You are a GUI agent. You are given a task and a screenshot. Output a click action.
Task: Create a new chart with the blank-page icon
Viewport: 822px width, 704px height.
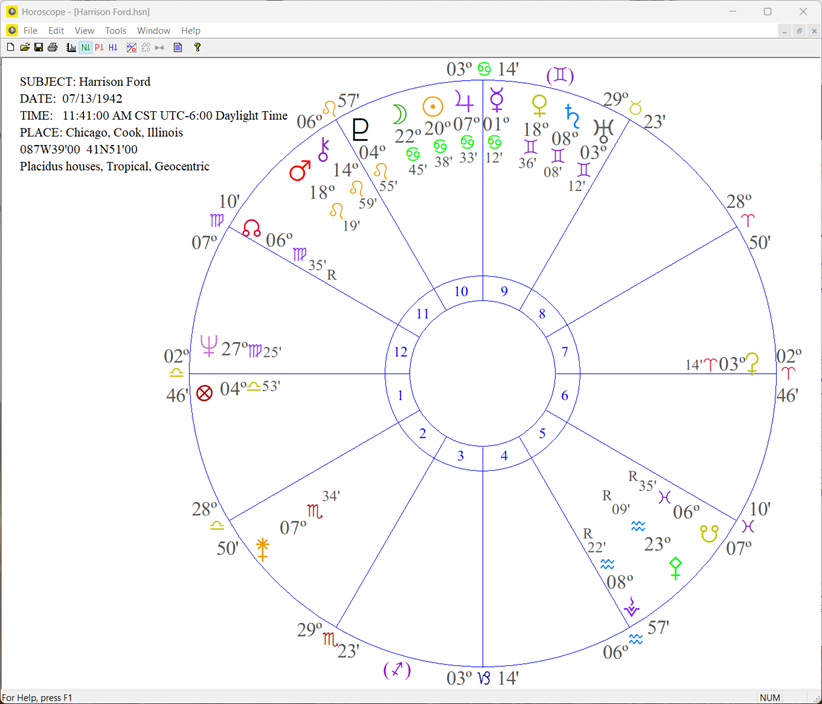pyautogui.click(x=11, y=47)
